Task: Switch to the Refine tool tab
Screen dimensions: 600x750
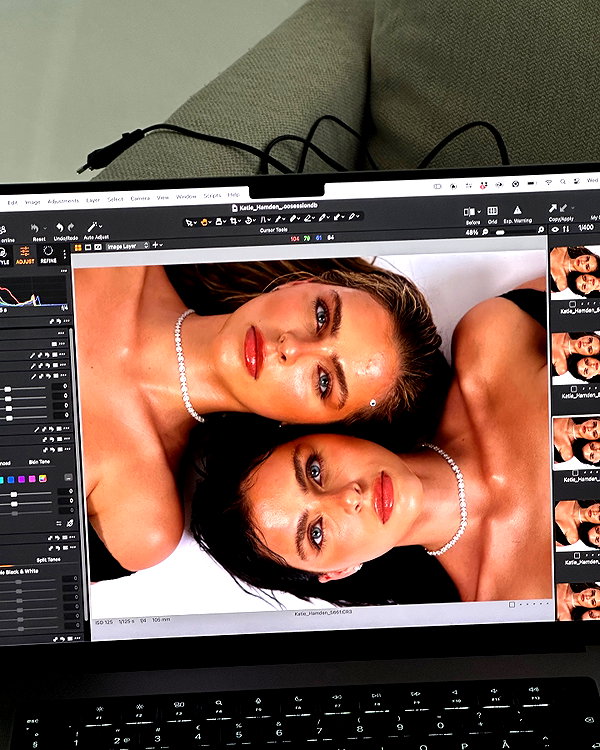Action: [48, 254]
